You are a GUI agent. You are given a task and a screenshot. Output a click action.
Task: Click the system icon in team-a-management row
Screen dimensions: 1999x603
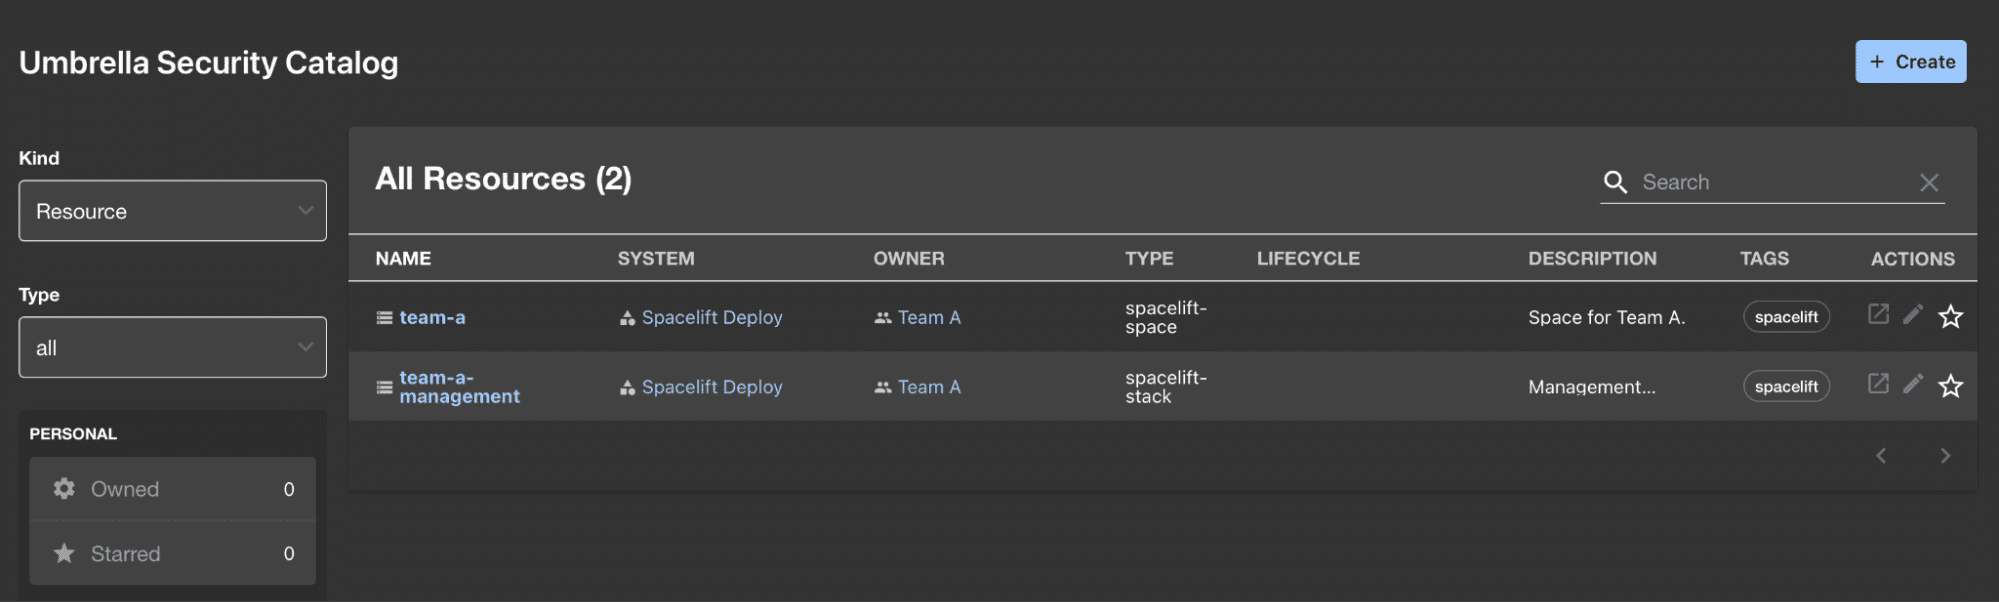[x=627, y=387]
